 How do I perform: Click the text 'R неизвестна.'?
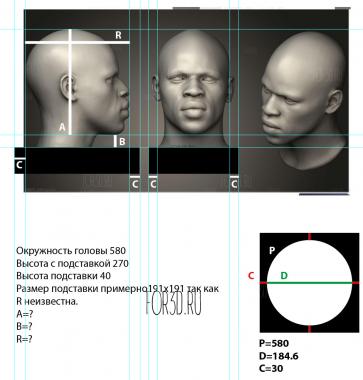point(47,301)
